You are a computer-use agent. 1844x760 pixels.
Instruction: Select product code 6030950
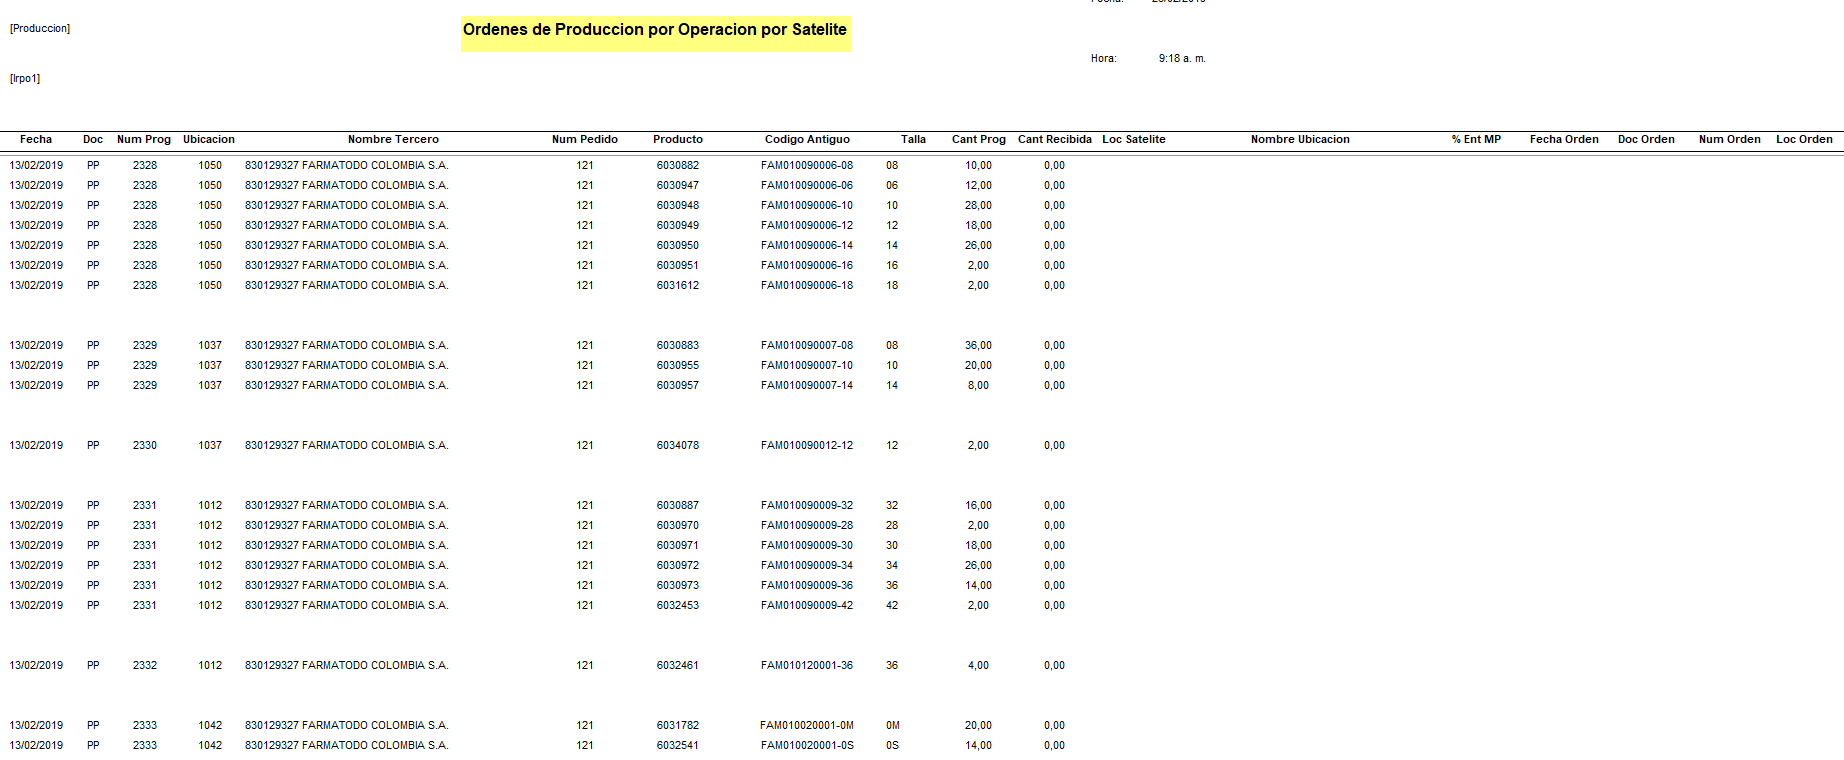tap(678, 245)
